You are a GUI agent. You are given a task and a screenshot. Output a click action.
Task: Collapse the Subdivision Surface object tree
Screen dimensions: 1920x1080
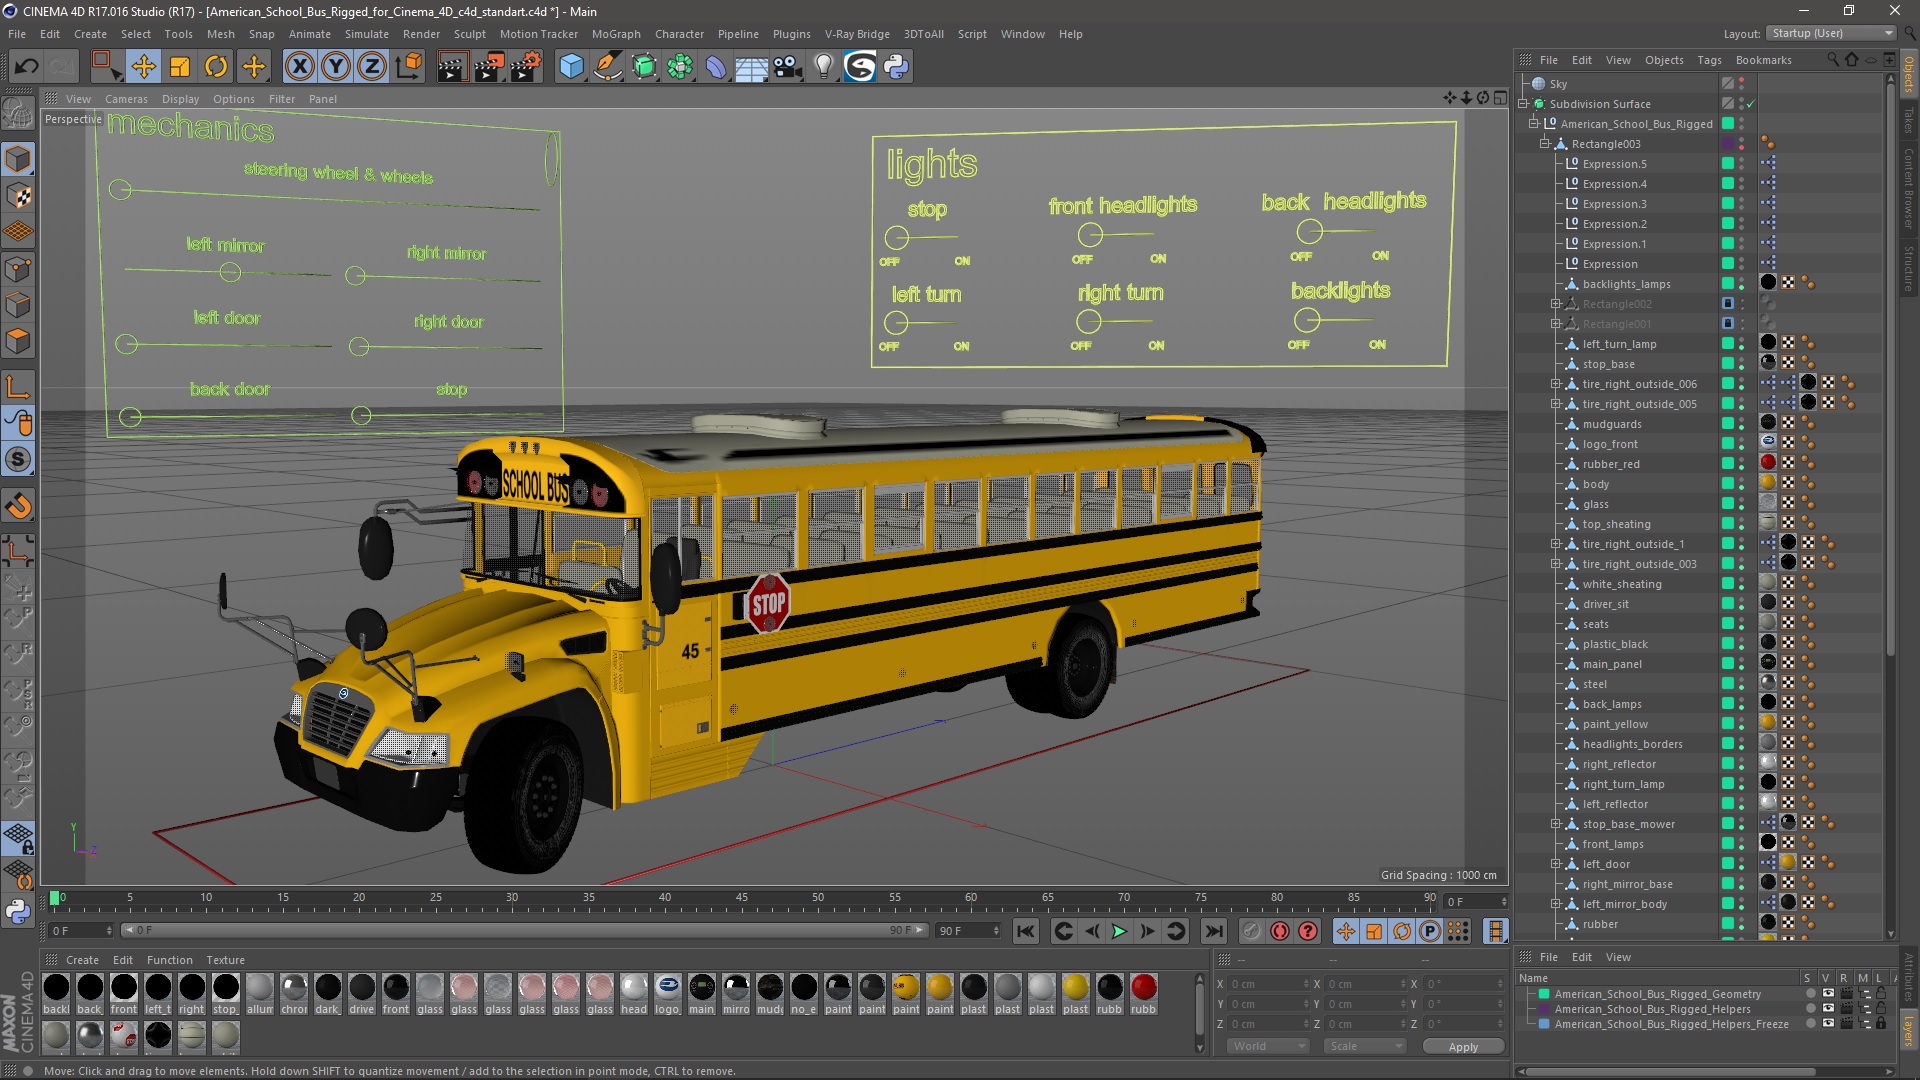[1523, 104]
